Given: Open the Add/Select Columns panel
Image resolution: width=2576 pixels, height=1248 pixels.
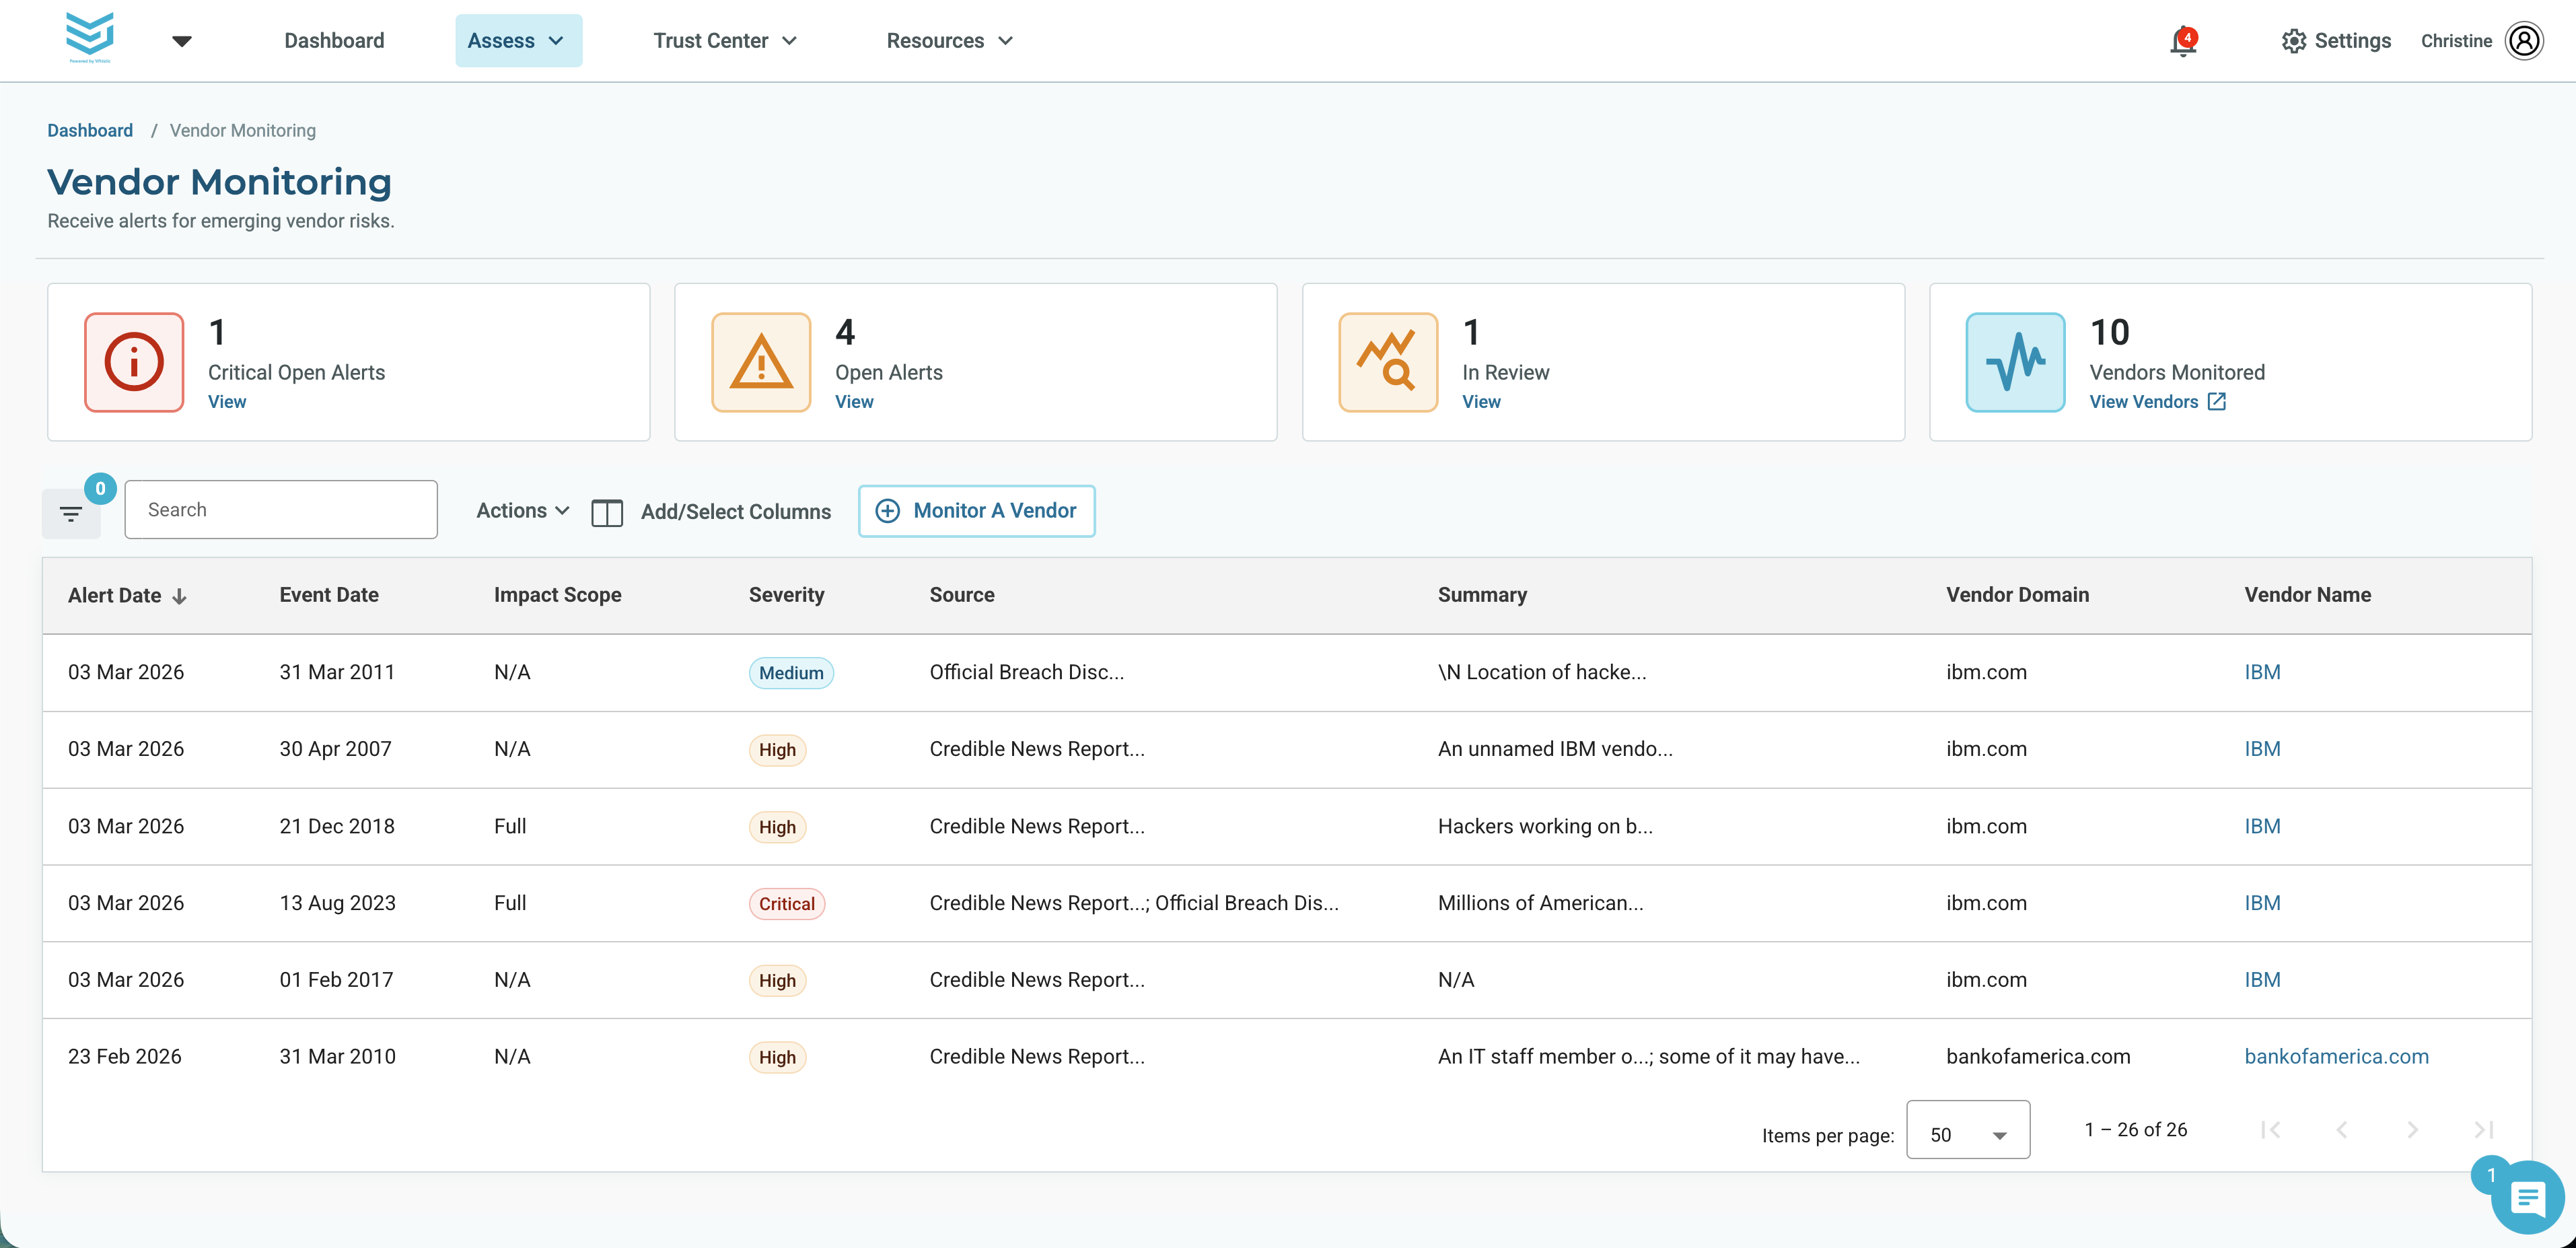Looking at the screenshot, I should click(x=711, y=512).
